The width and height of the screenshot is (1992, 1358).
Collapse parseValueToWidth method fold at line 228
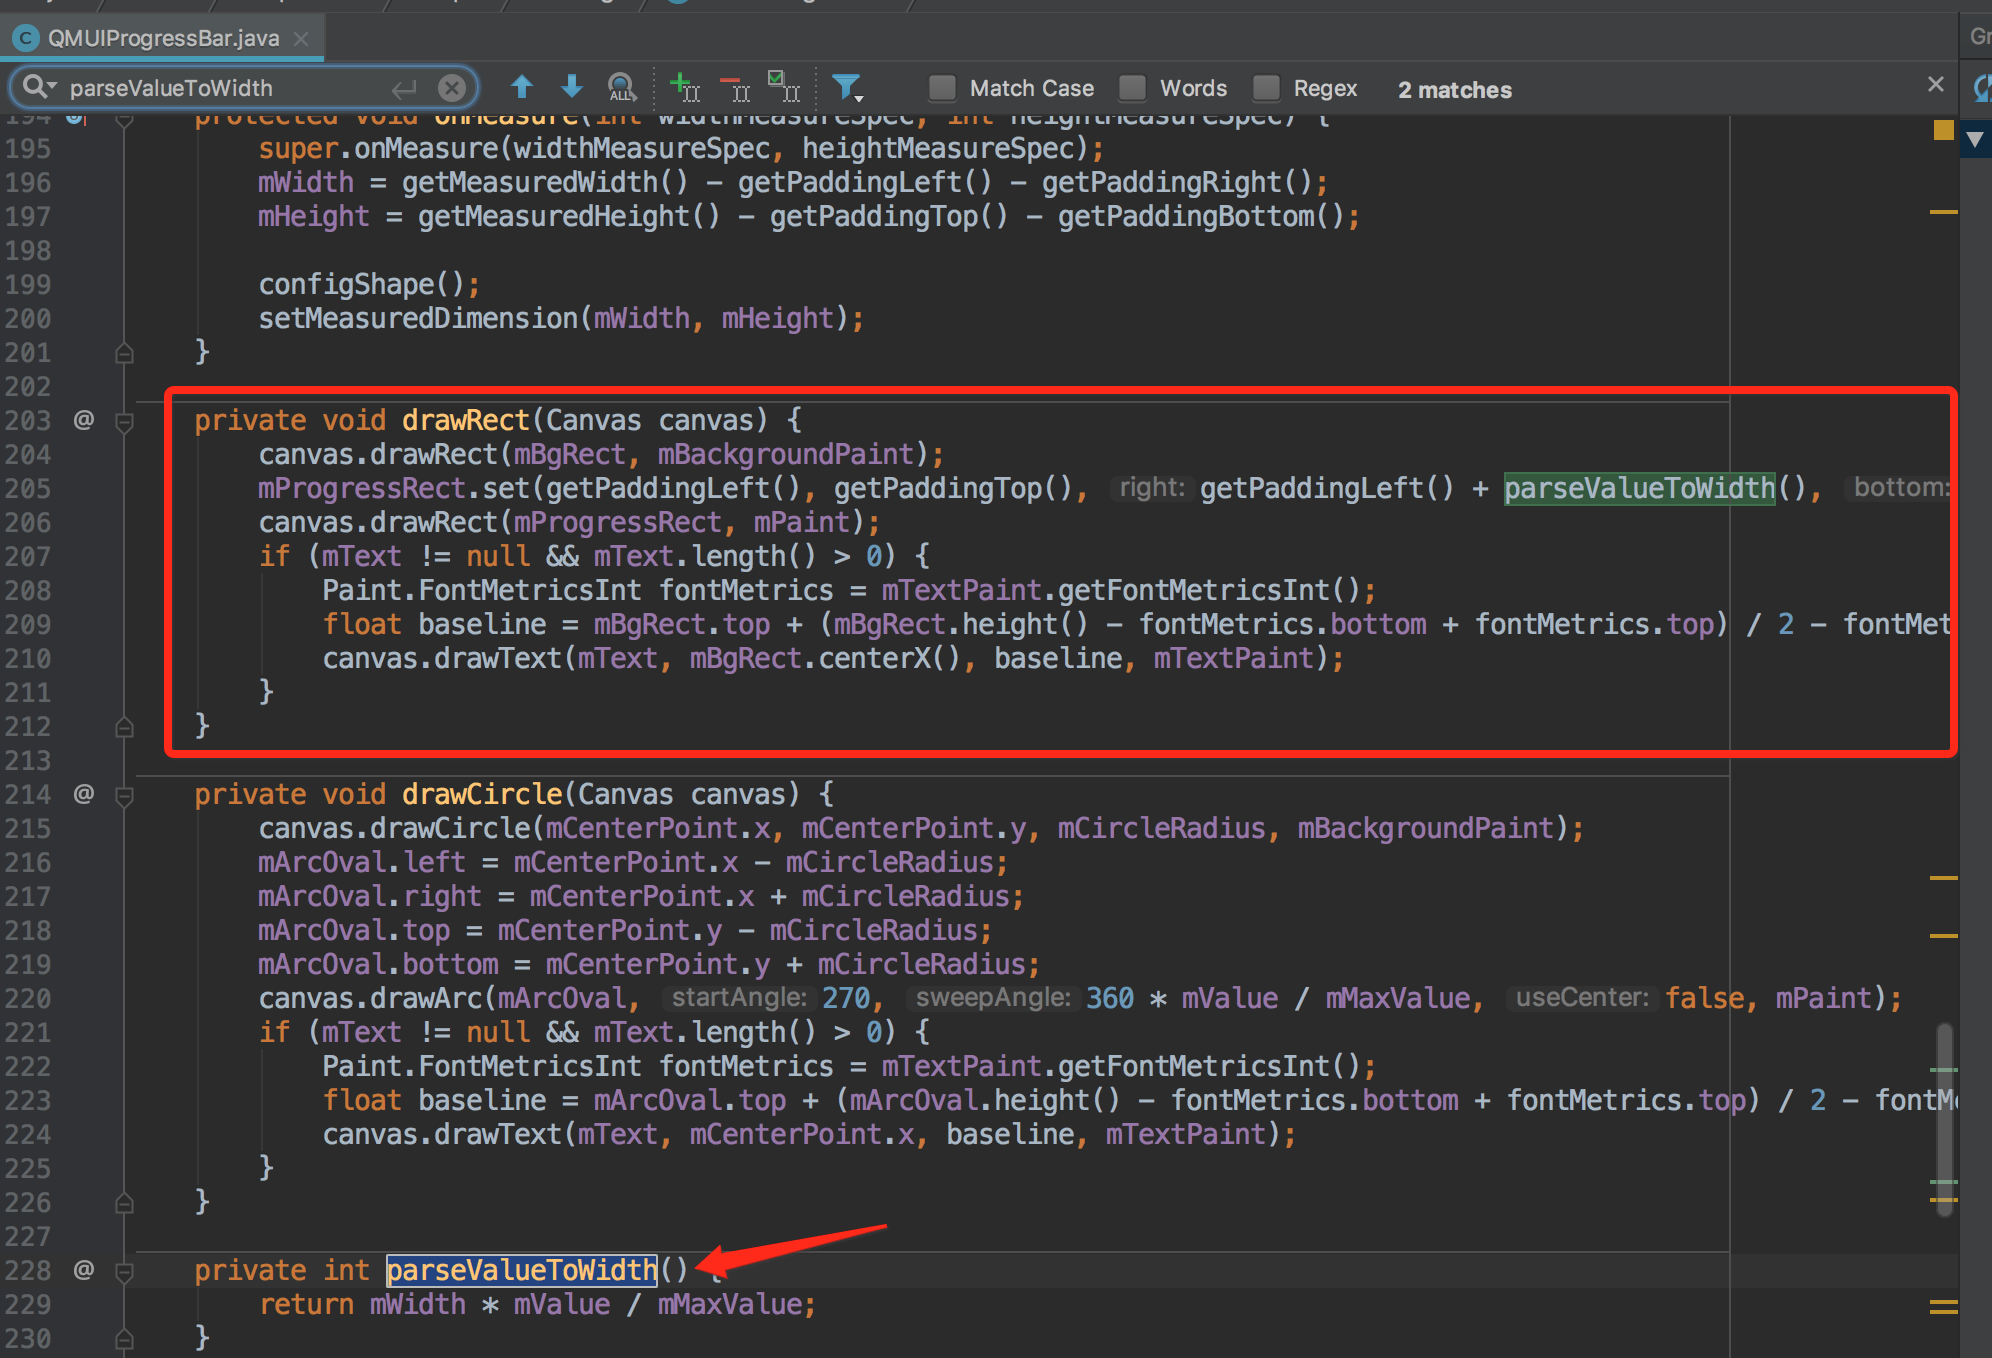124,1271
